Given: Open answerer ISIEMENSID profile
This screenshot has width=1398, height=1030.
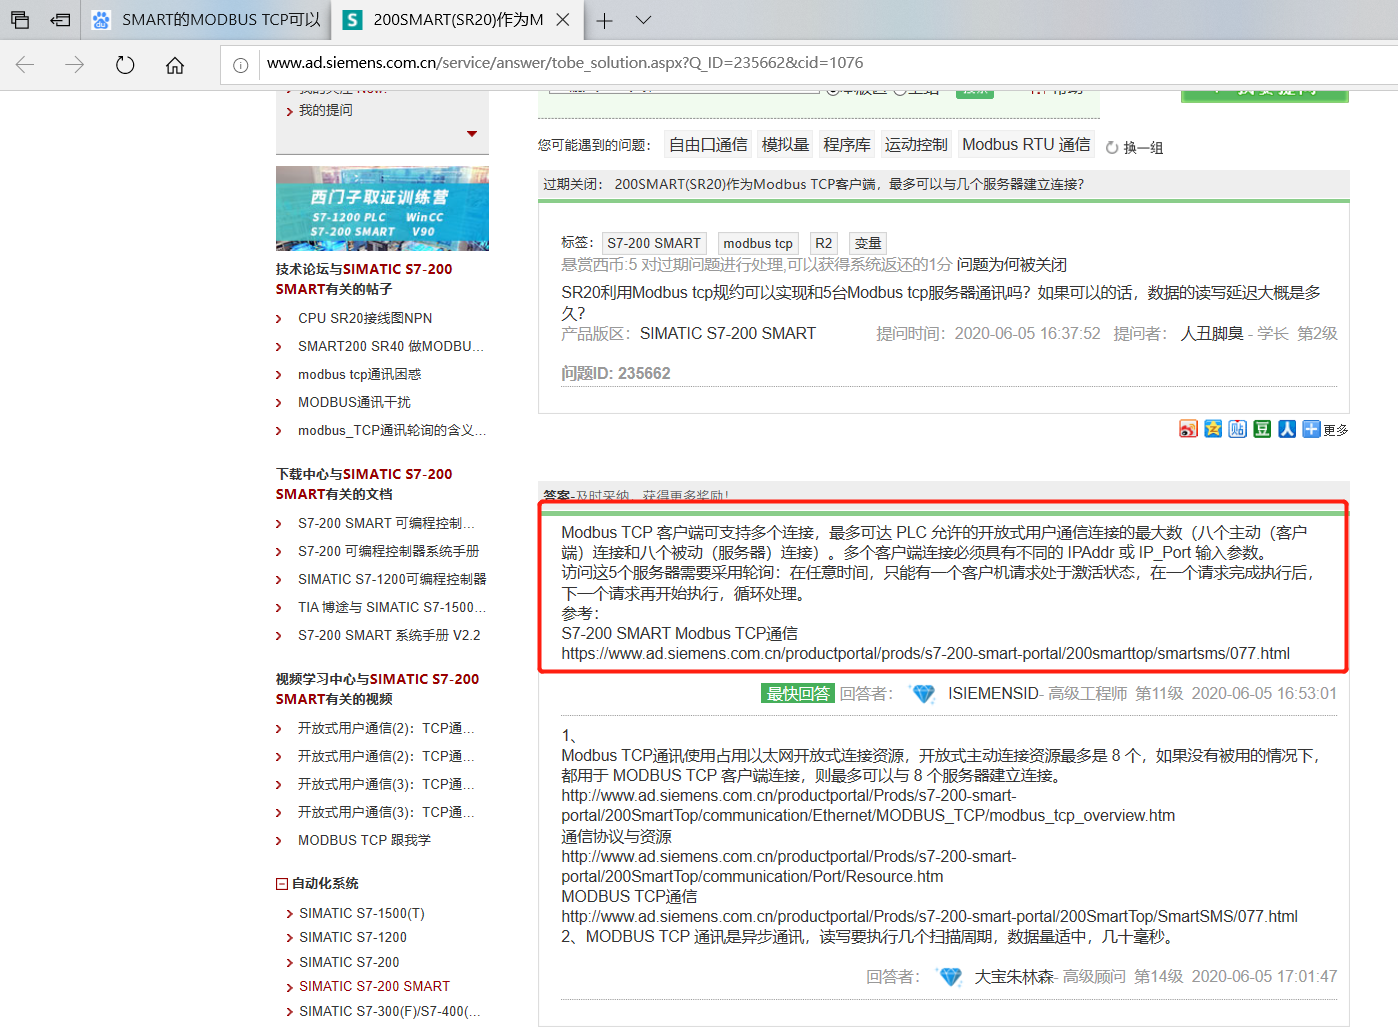Looking at the screenshot, I should click(993, 694).
